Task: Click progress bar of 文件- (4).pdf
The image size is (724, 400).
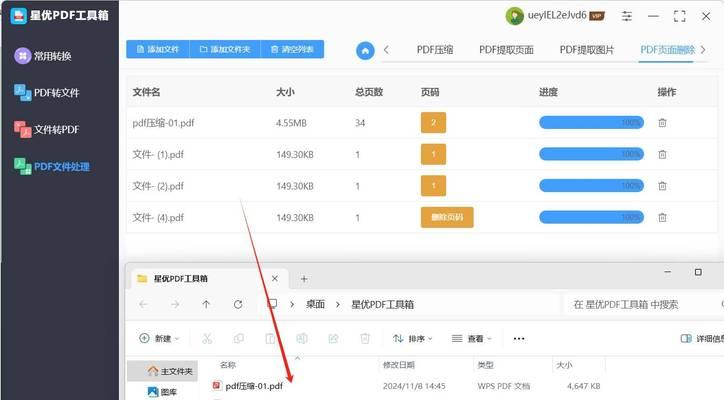Action: (591, 217)
